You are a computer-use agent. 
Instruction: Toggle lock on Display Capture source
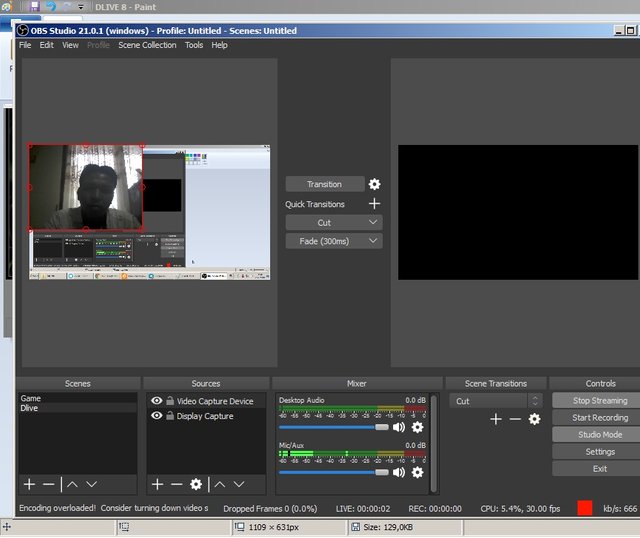click(170, 416)
